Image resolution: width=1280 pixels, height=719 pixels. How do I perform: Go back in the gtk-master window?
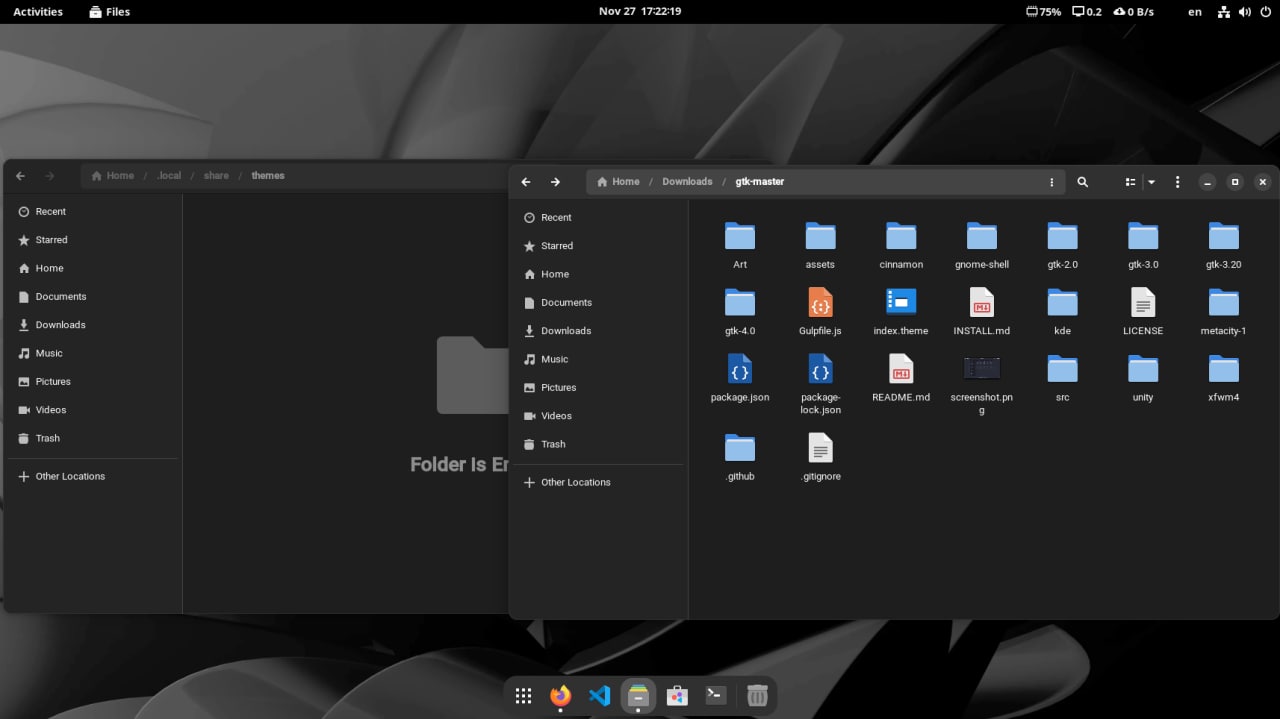coord(526,182)
